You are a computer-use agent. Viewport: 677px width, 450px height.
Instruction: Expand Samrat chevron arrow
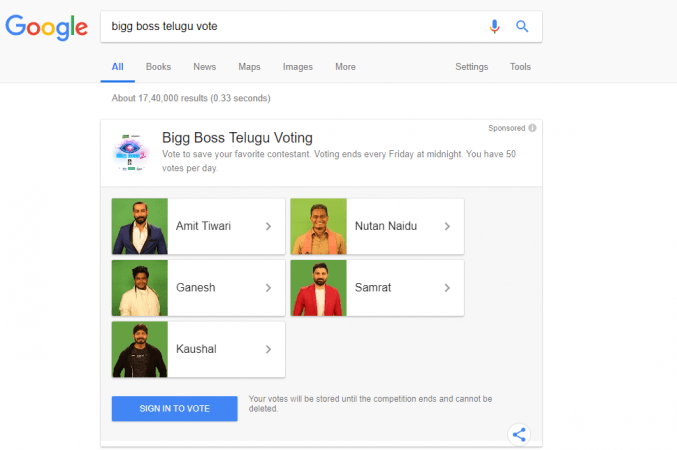[446, 288]
